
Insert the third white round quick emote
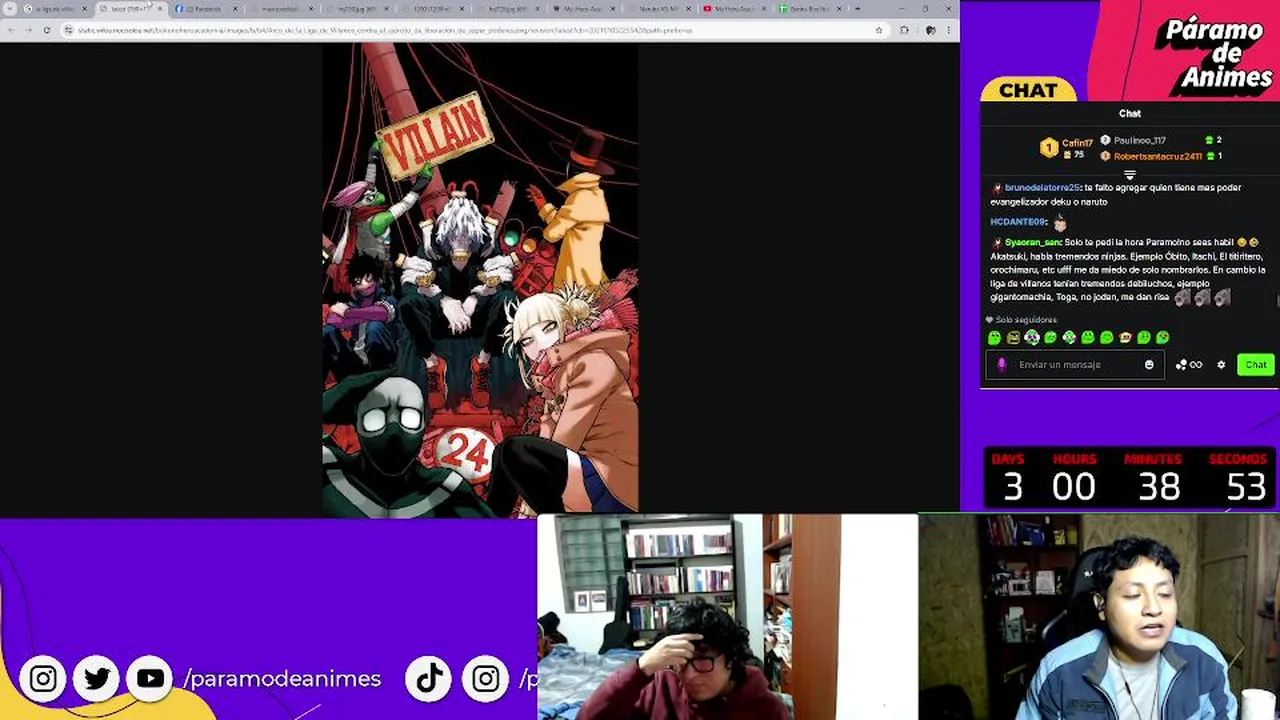(x=1032, y=338)
